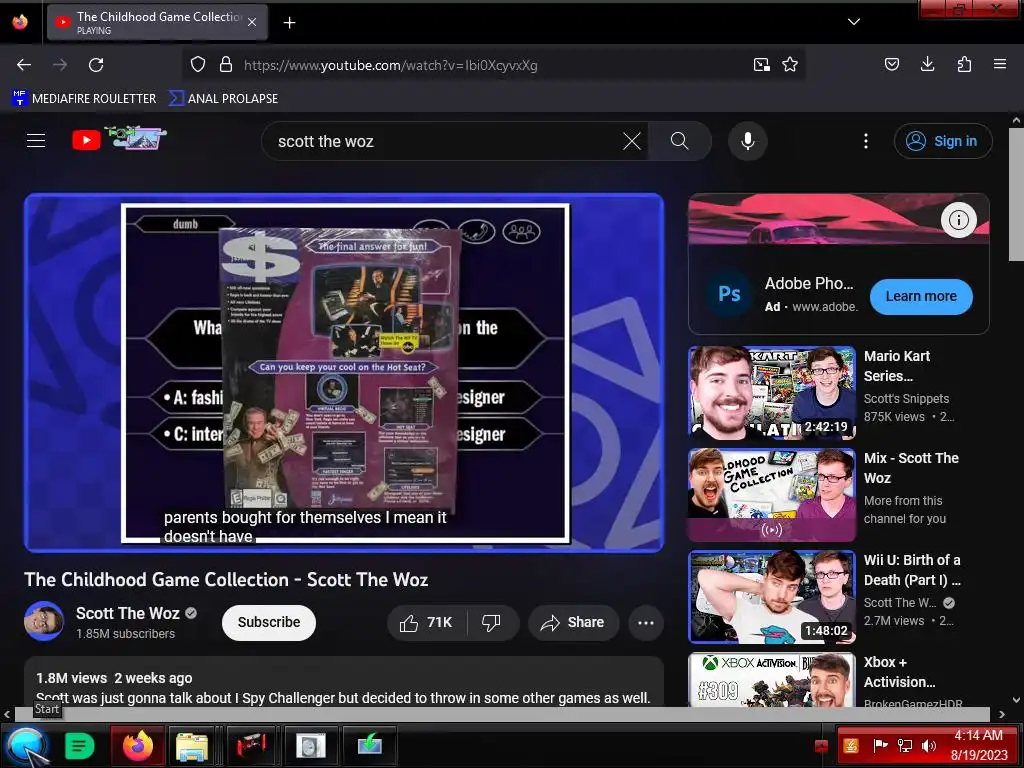The image size is (1024, 768).
Task: Click the Wii U: Birth of a Death title
Action: (912, 570)
